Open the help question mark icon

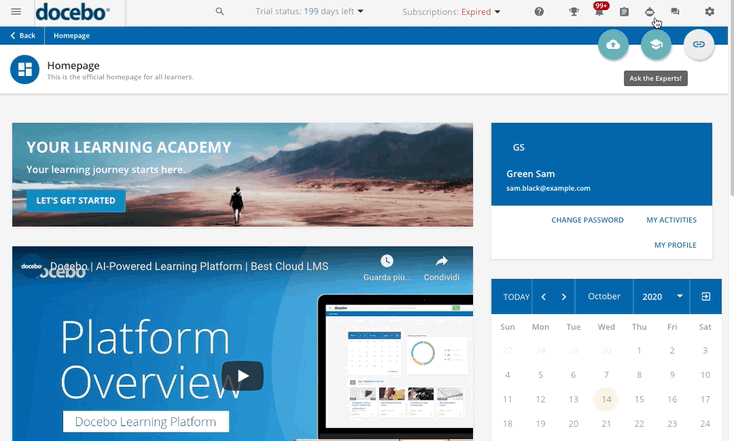click(539, 12)
